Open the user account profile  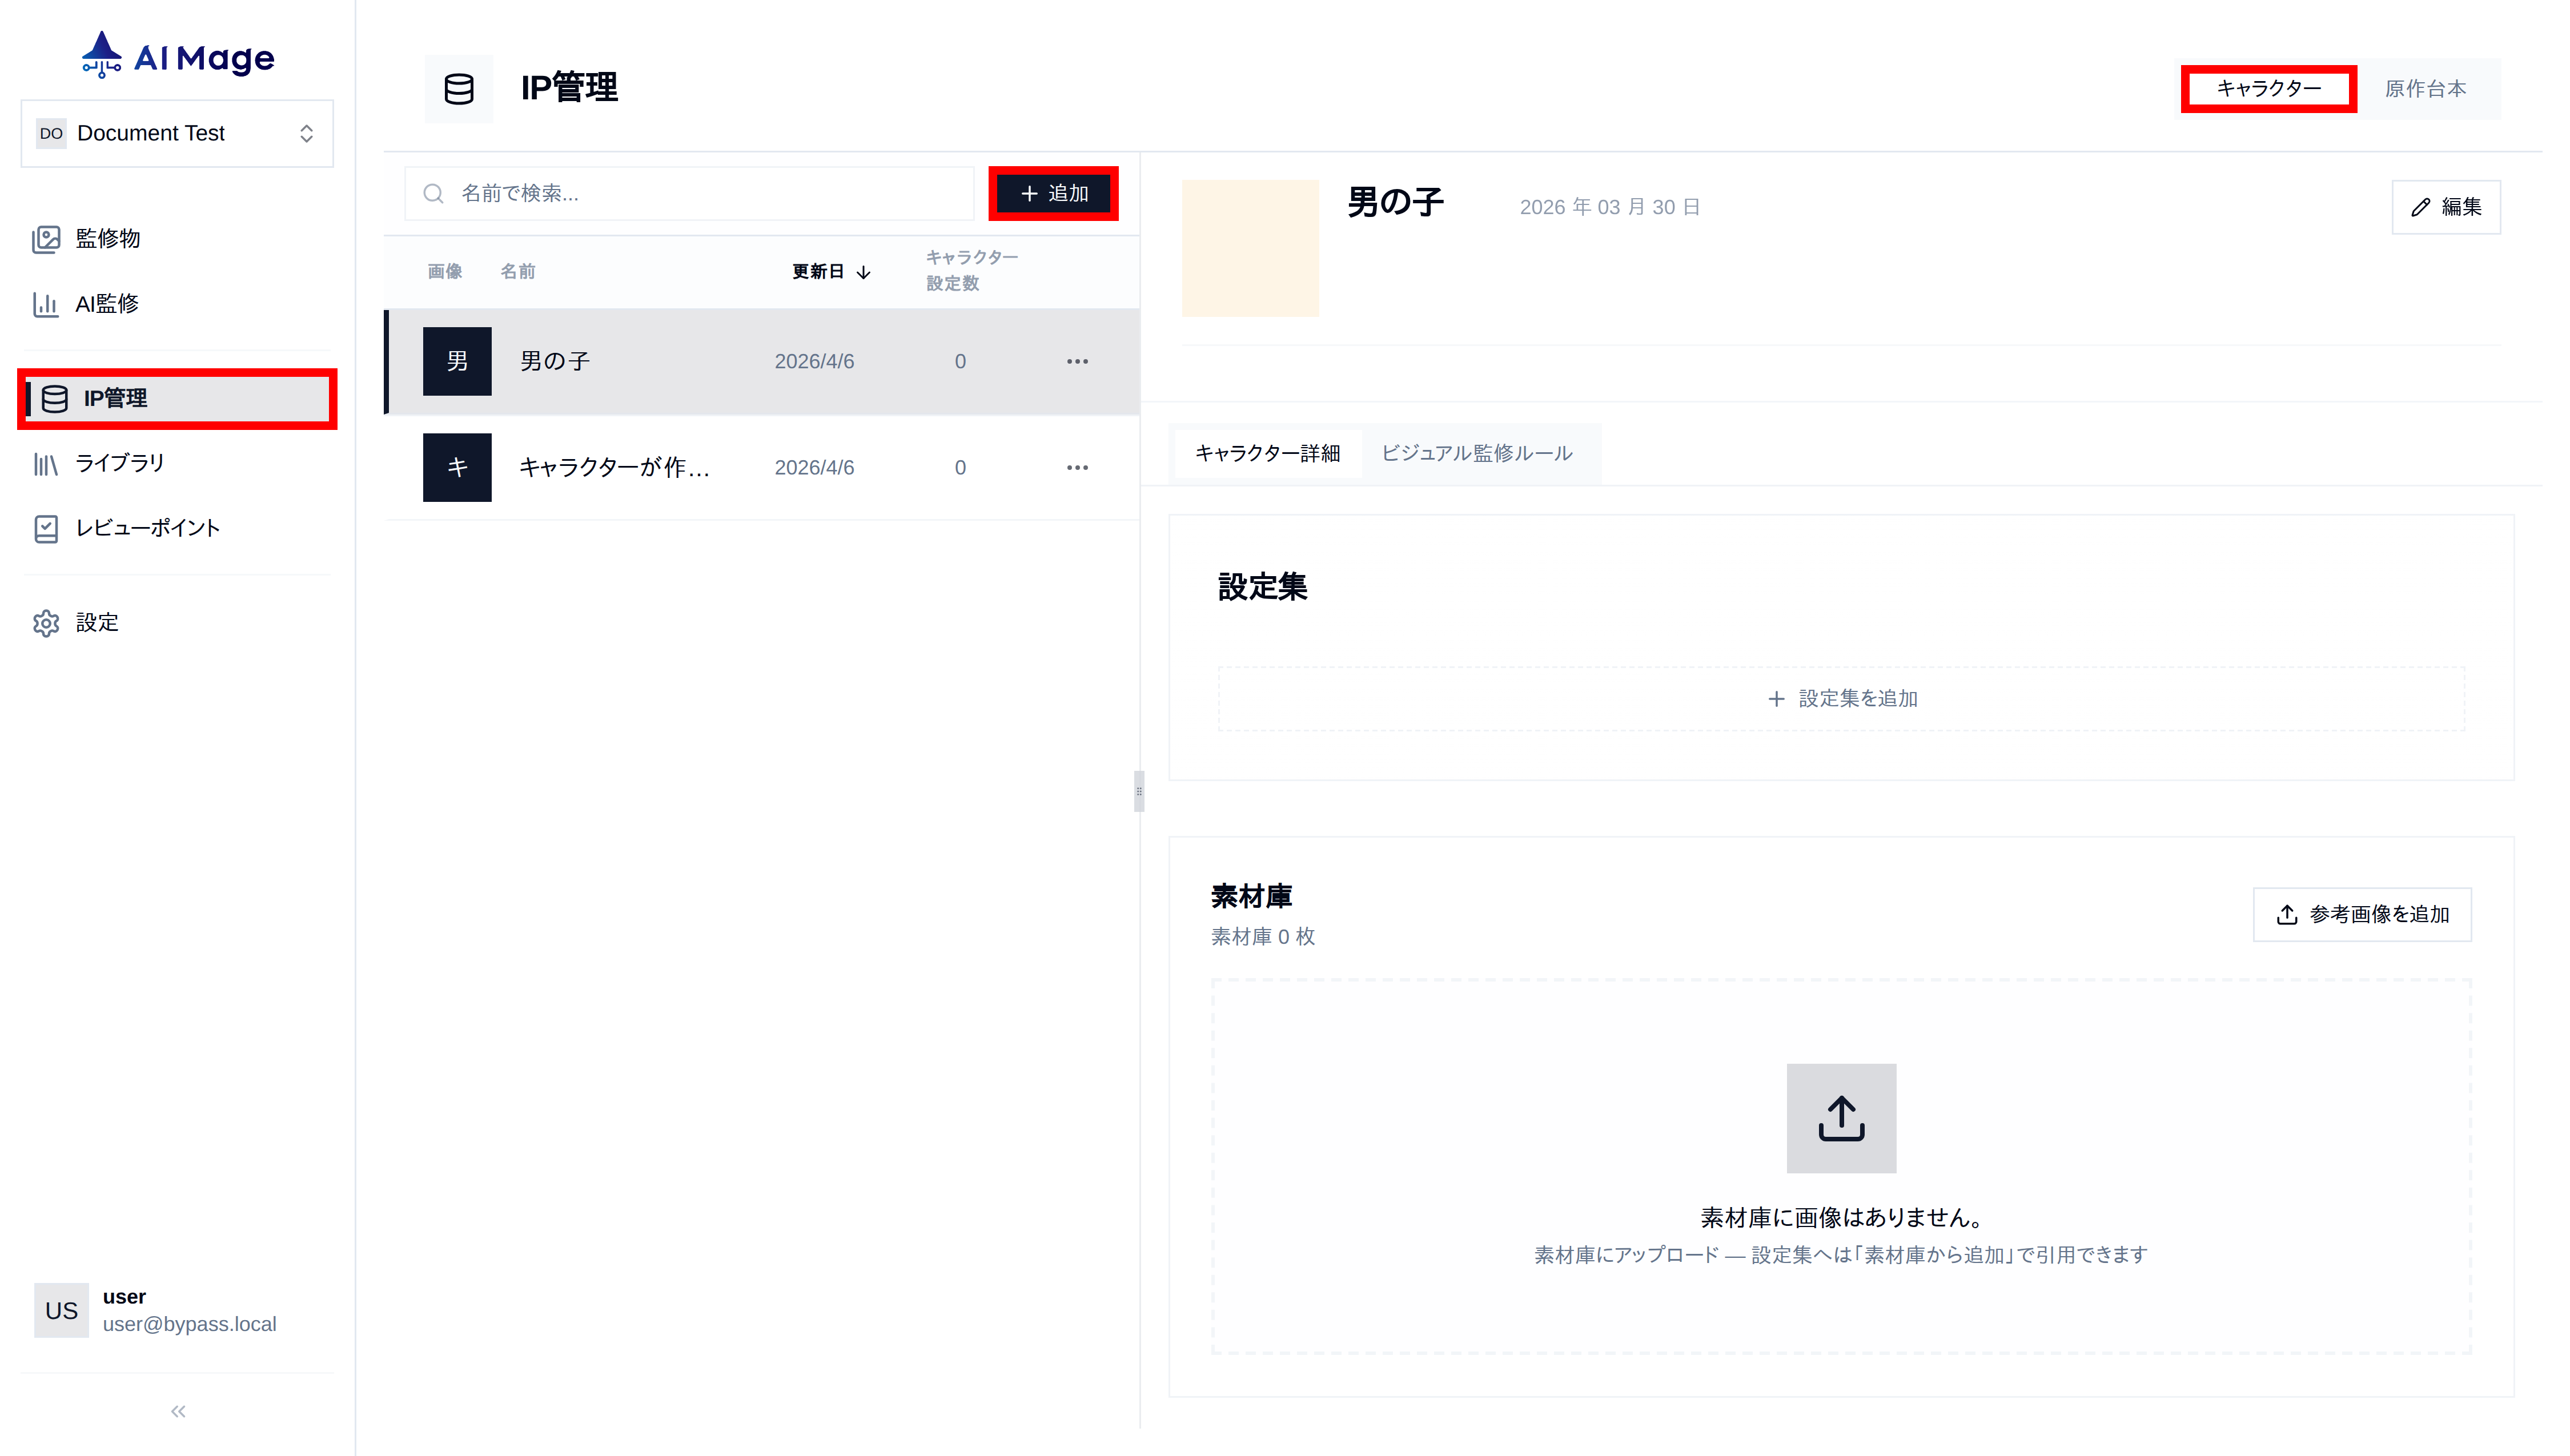pos(177,1310)
